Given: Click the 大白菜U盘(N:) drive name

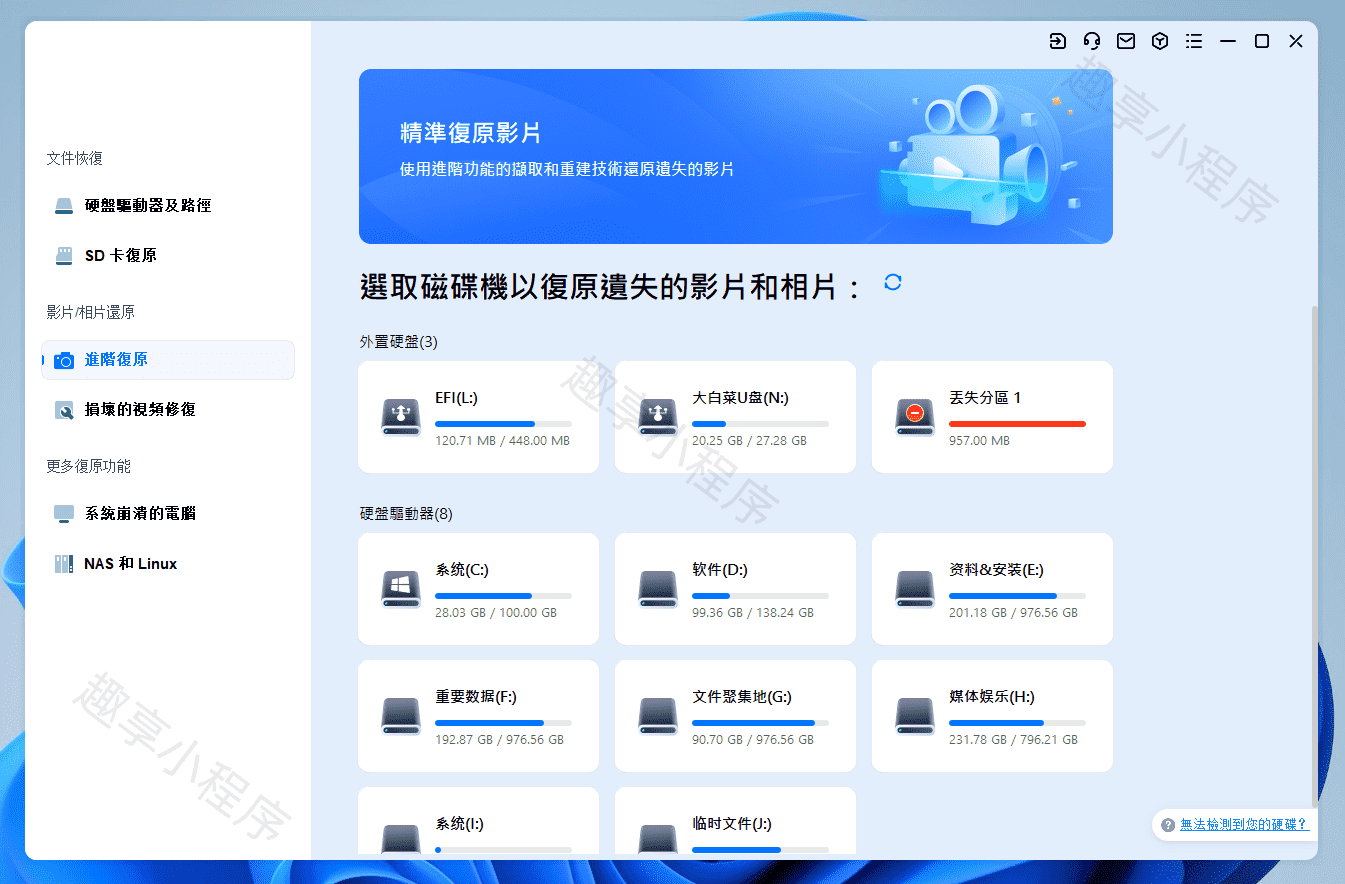Looking at the screenshot, I should click(x=740, y=398).
